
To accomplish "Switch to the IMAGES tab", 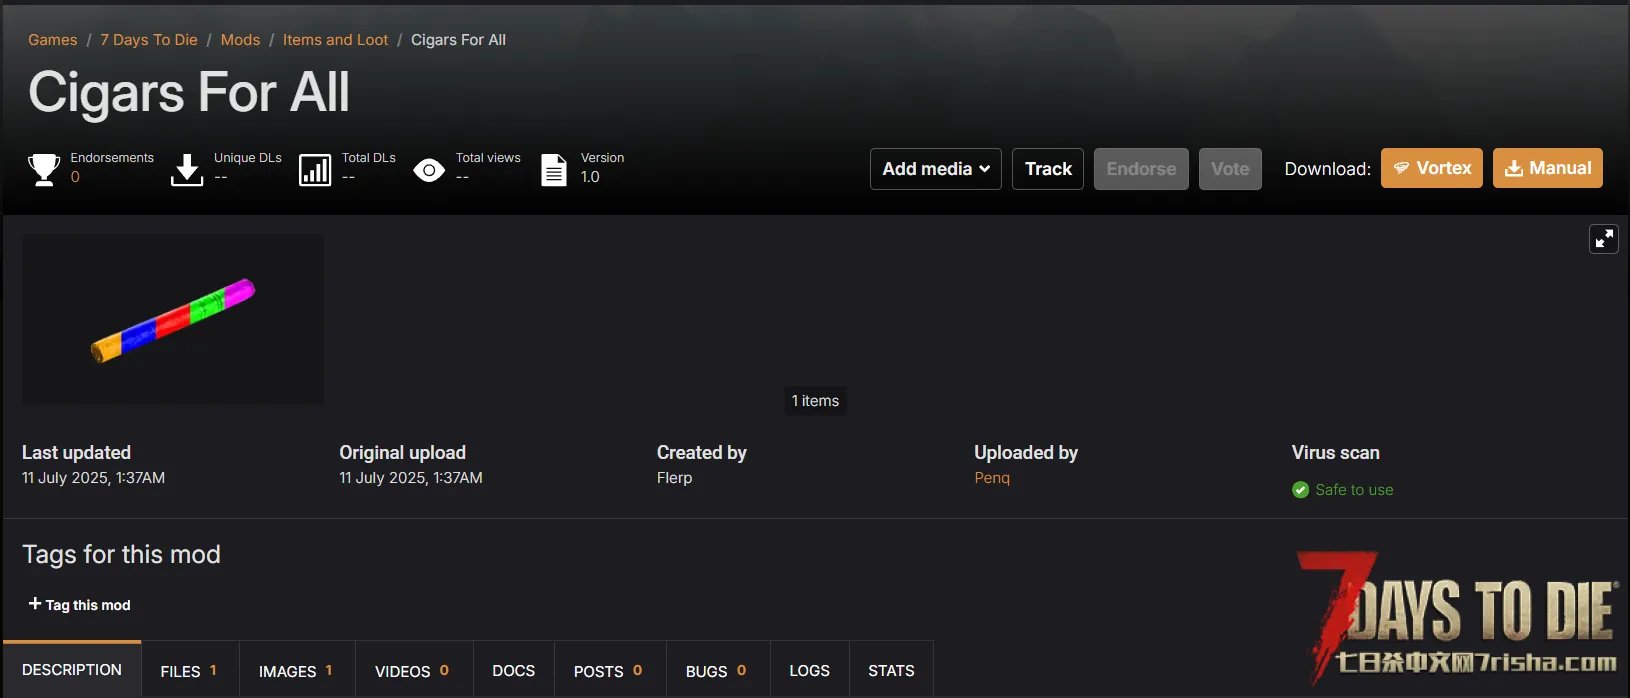I will point(297,671).
